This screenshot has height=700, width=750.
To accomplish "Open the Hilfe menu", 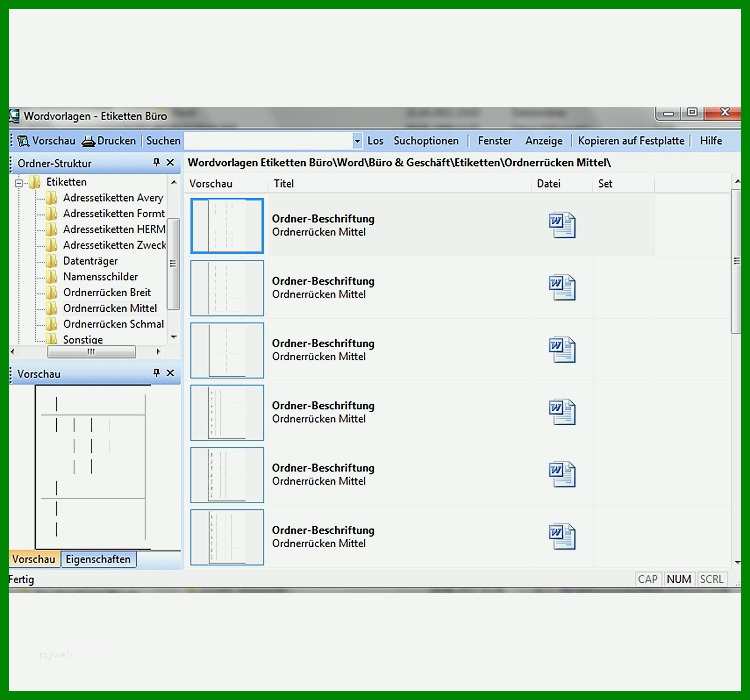I will pos(711,141).
